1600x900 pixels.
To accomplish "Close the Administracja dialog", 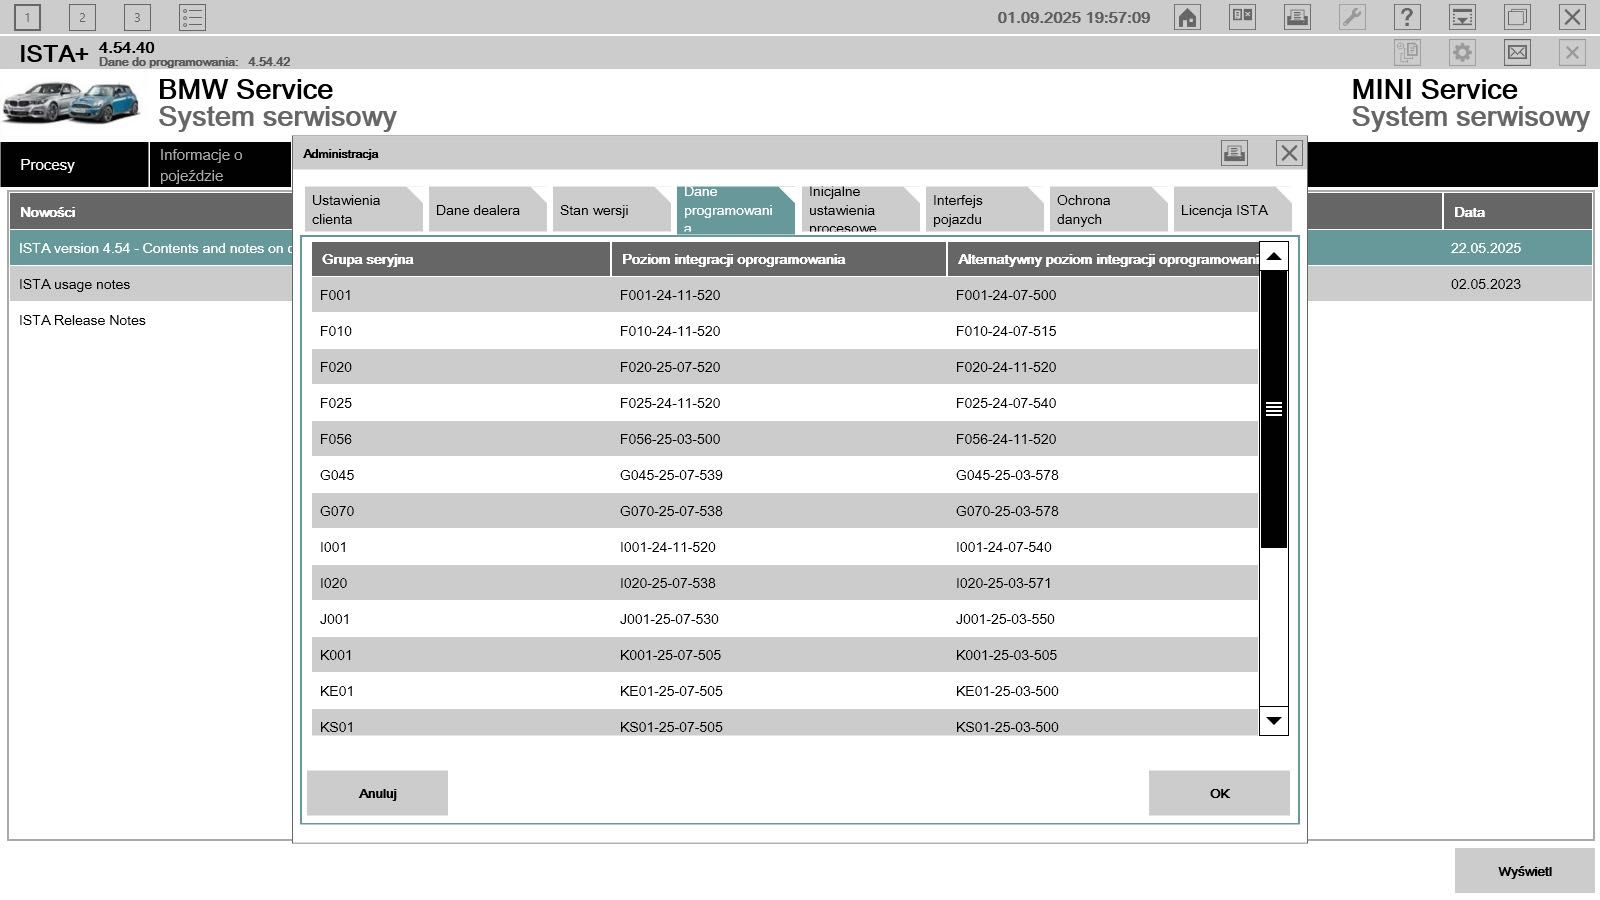I will (x=1289, y=153).
